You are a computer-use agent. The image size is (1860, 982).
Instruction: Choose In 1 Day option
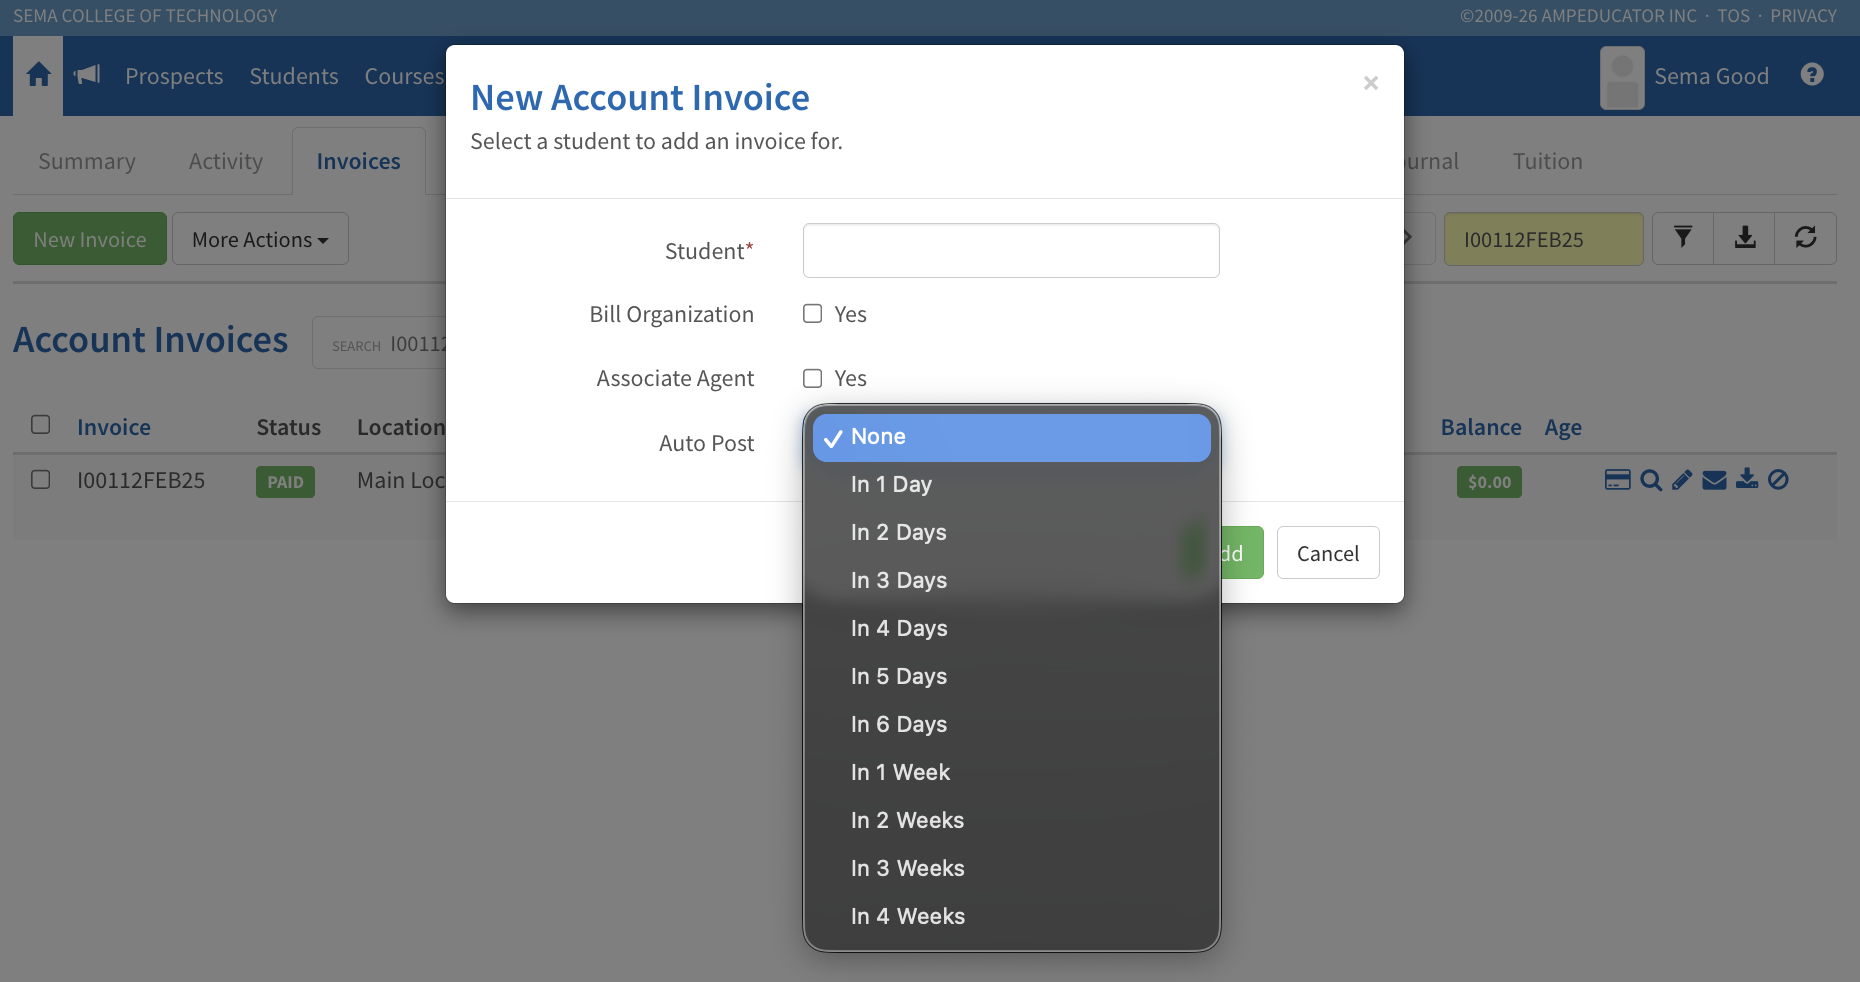click(x=1012, y=485)
